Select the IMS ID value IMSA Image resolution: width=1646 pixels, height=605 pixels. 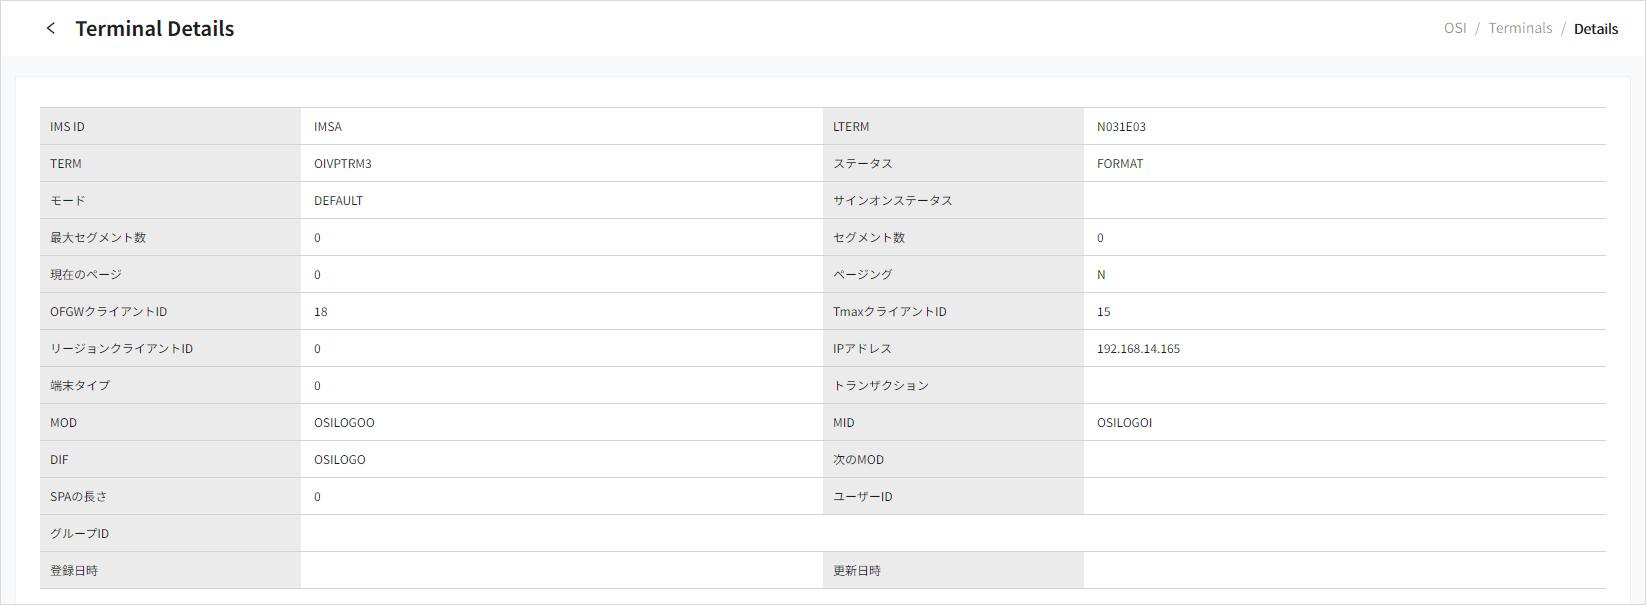pyautogui.click(x=328, y=127)
